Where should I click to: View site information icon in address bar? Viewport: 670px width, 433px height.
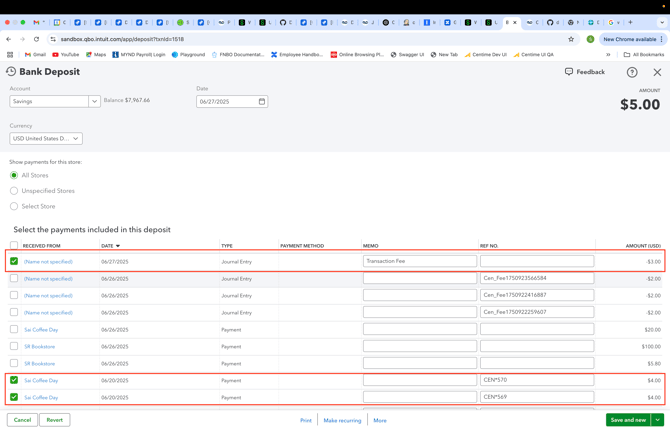(53, 39)
